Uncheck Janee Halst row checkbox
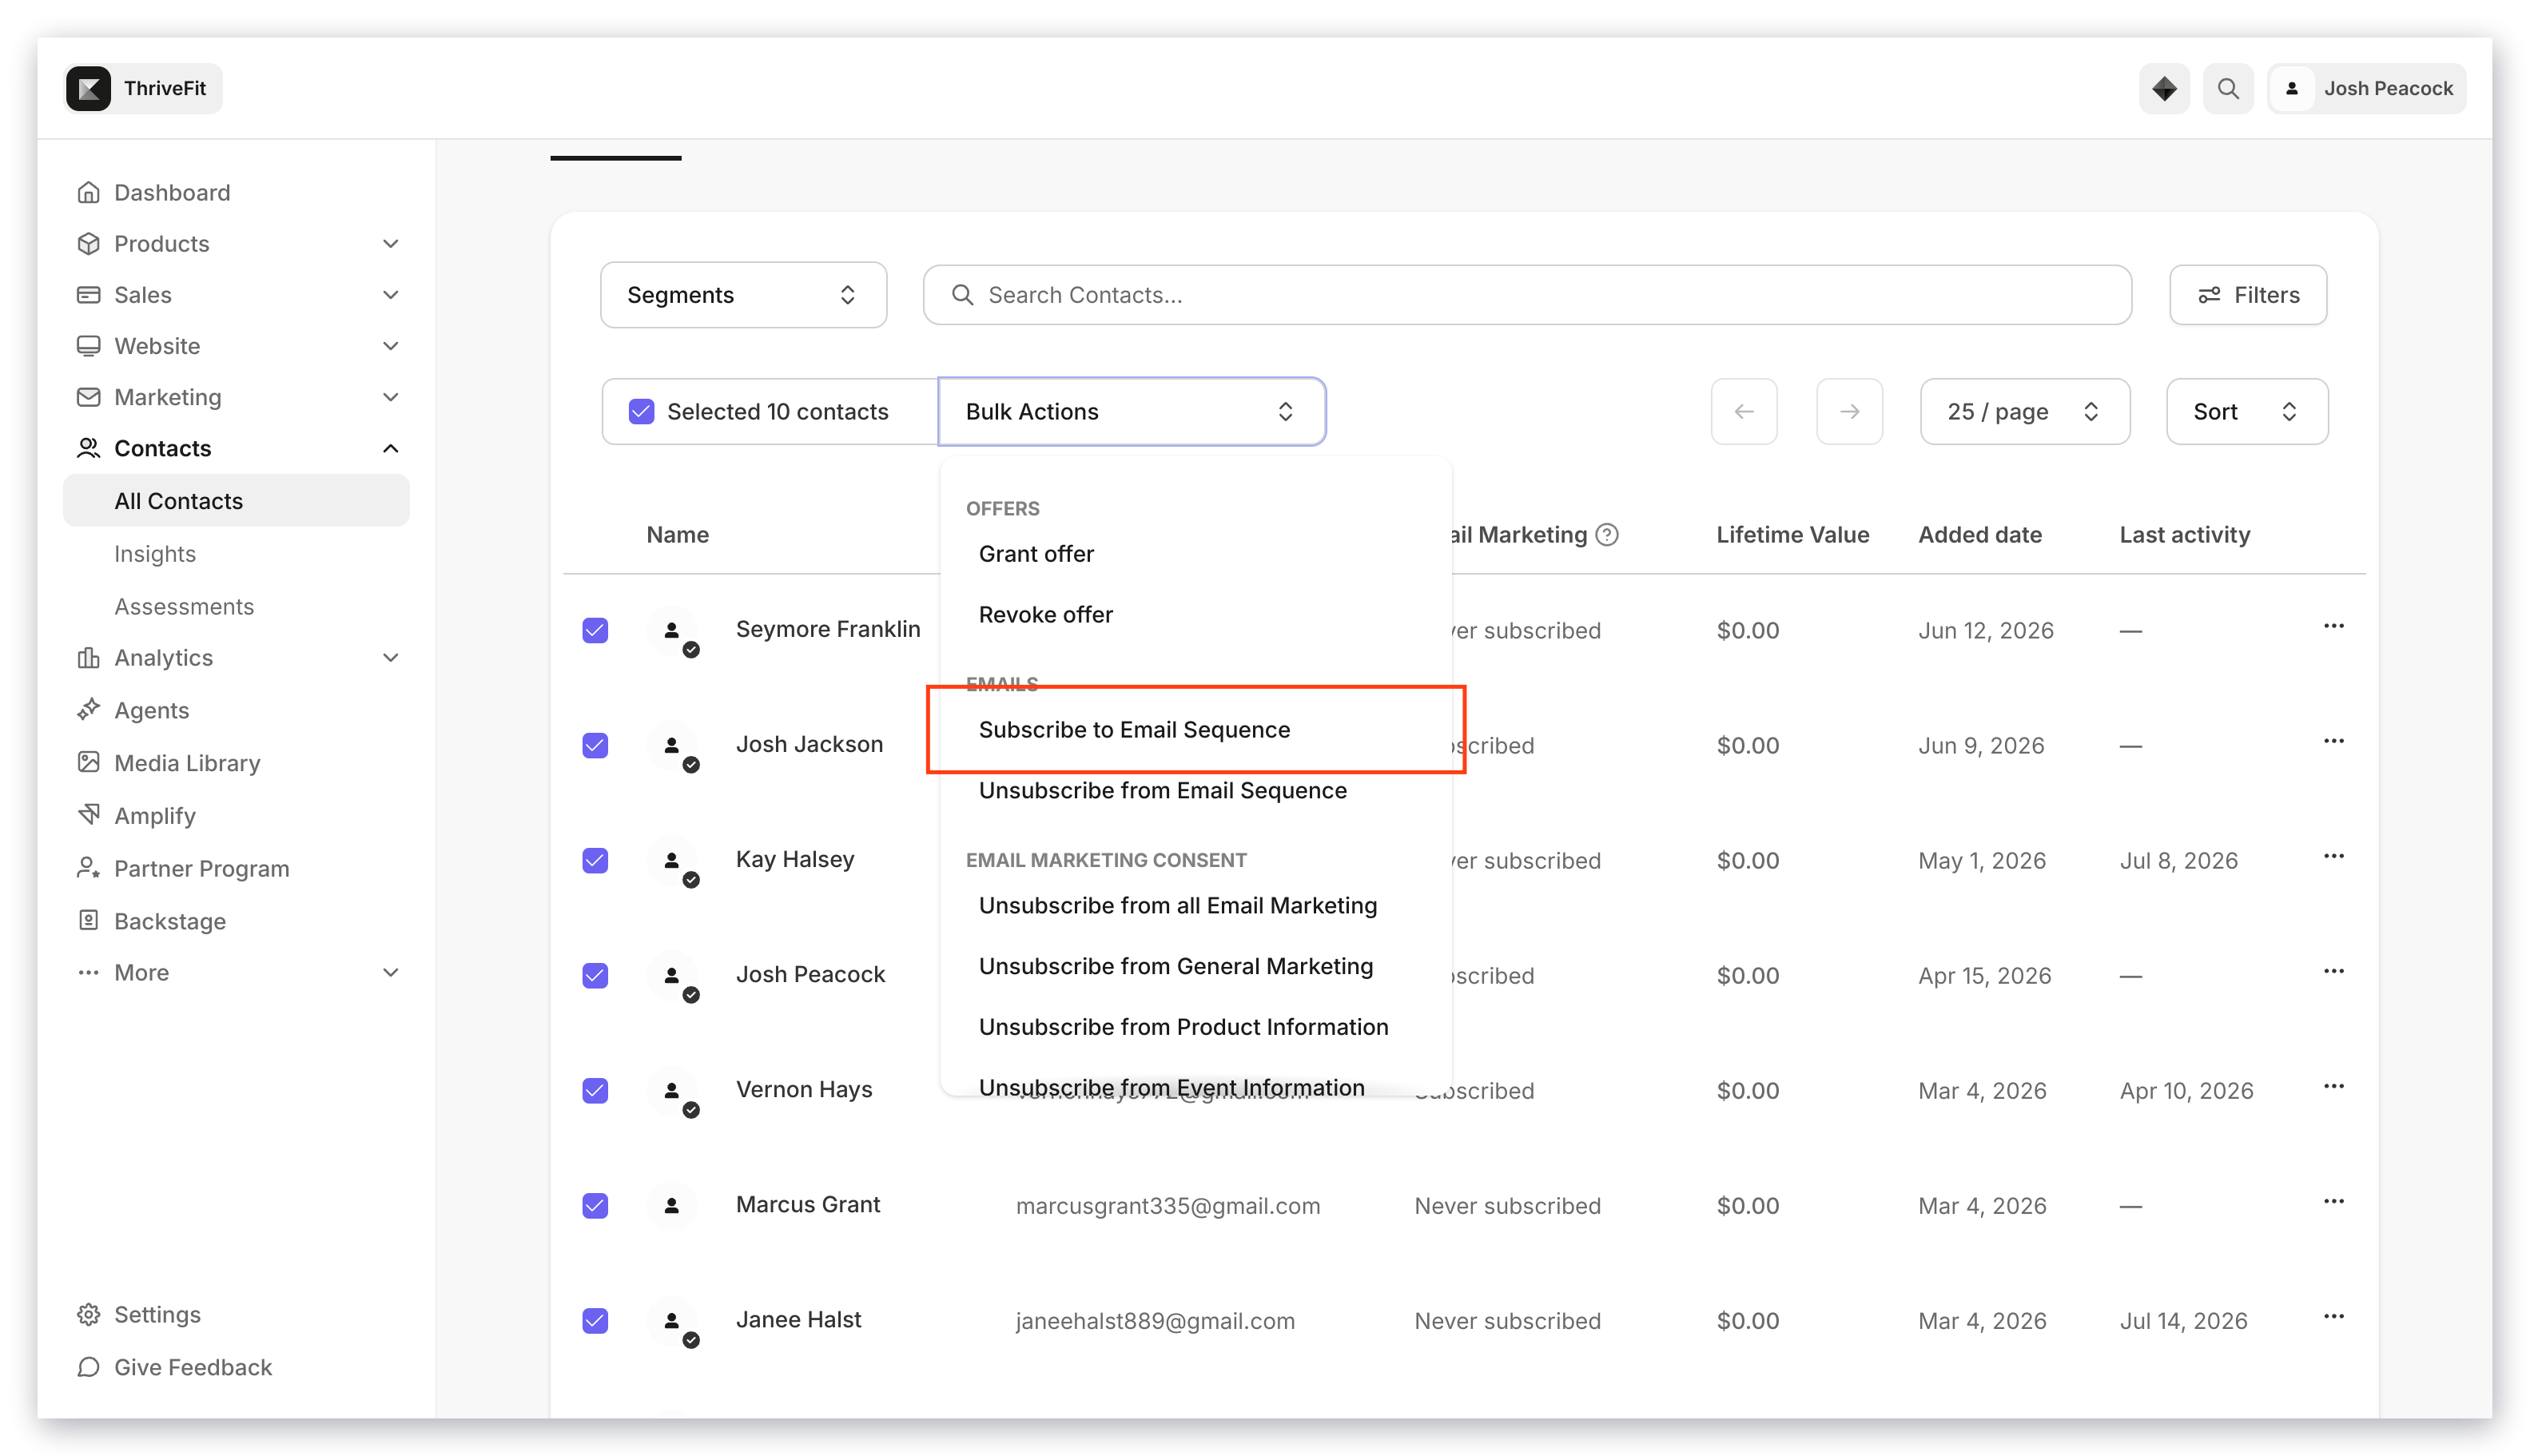Image resolution: width=2530 pixels, height=1456 pixels. coord(595,1320)
